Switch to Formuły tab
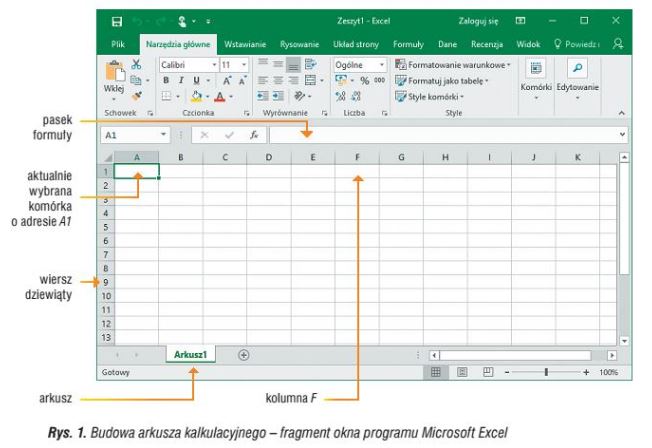 [408, 45]
